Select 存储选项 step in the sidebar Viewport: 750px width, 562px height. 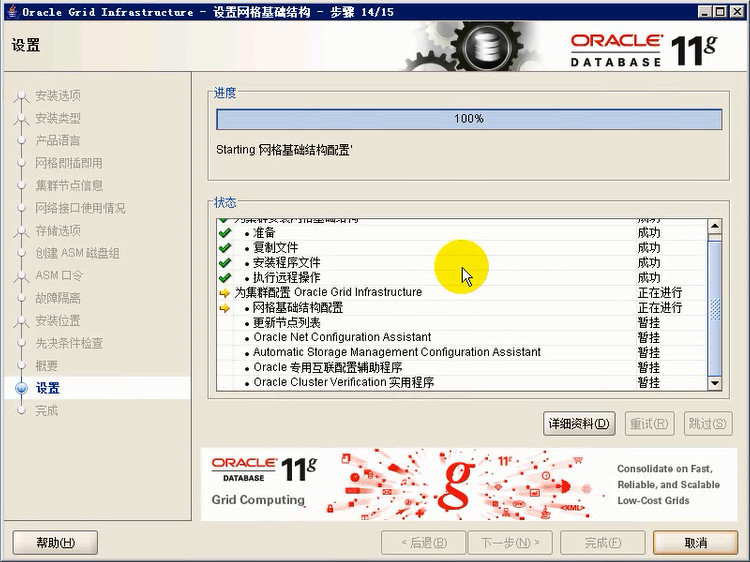tap(58, 231)
